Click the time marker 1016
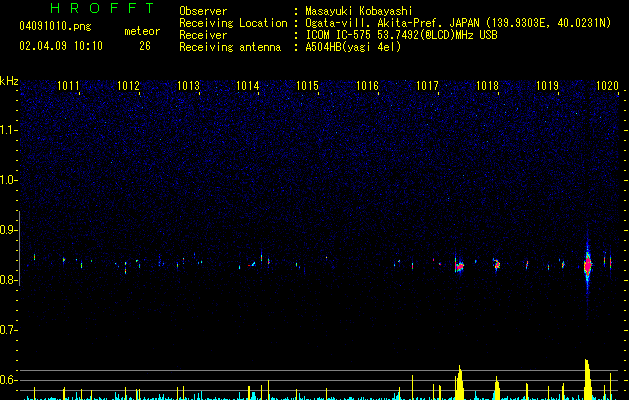 coord(367,86)
